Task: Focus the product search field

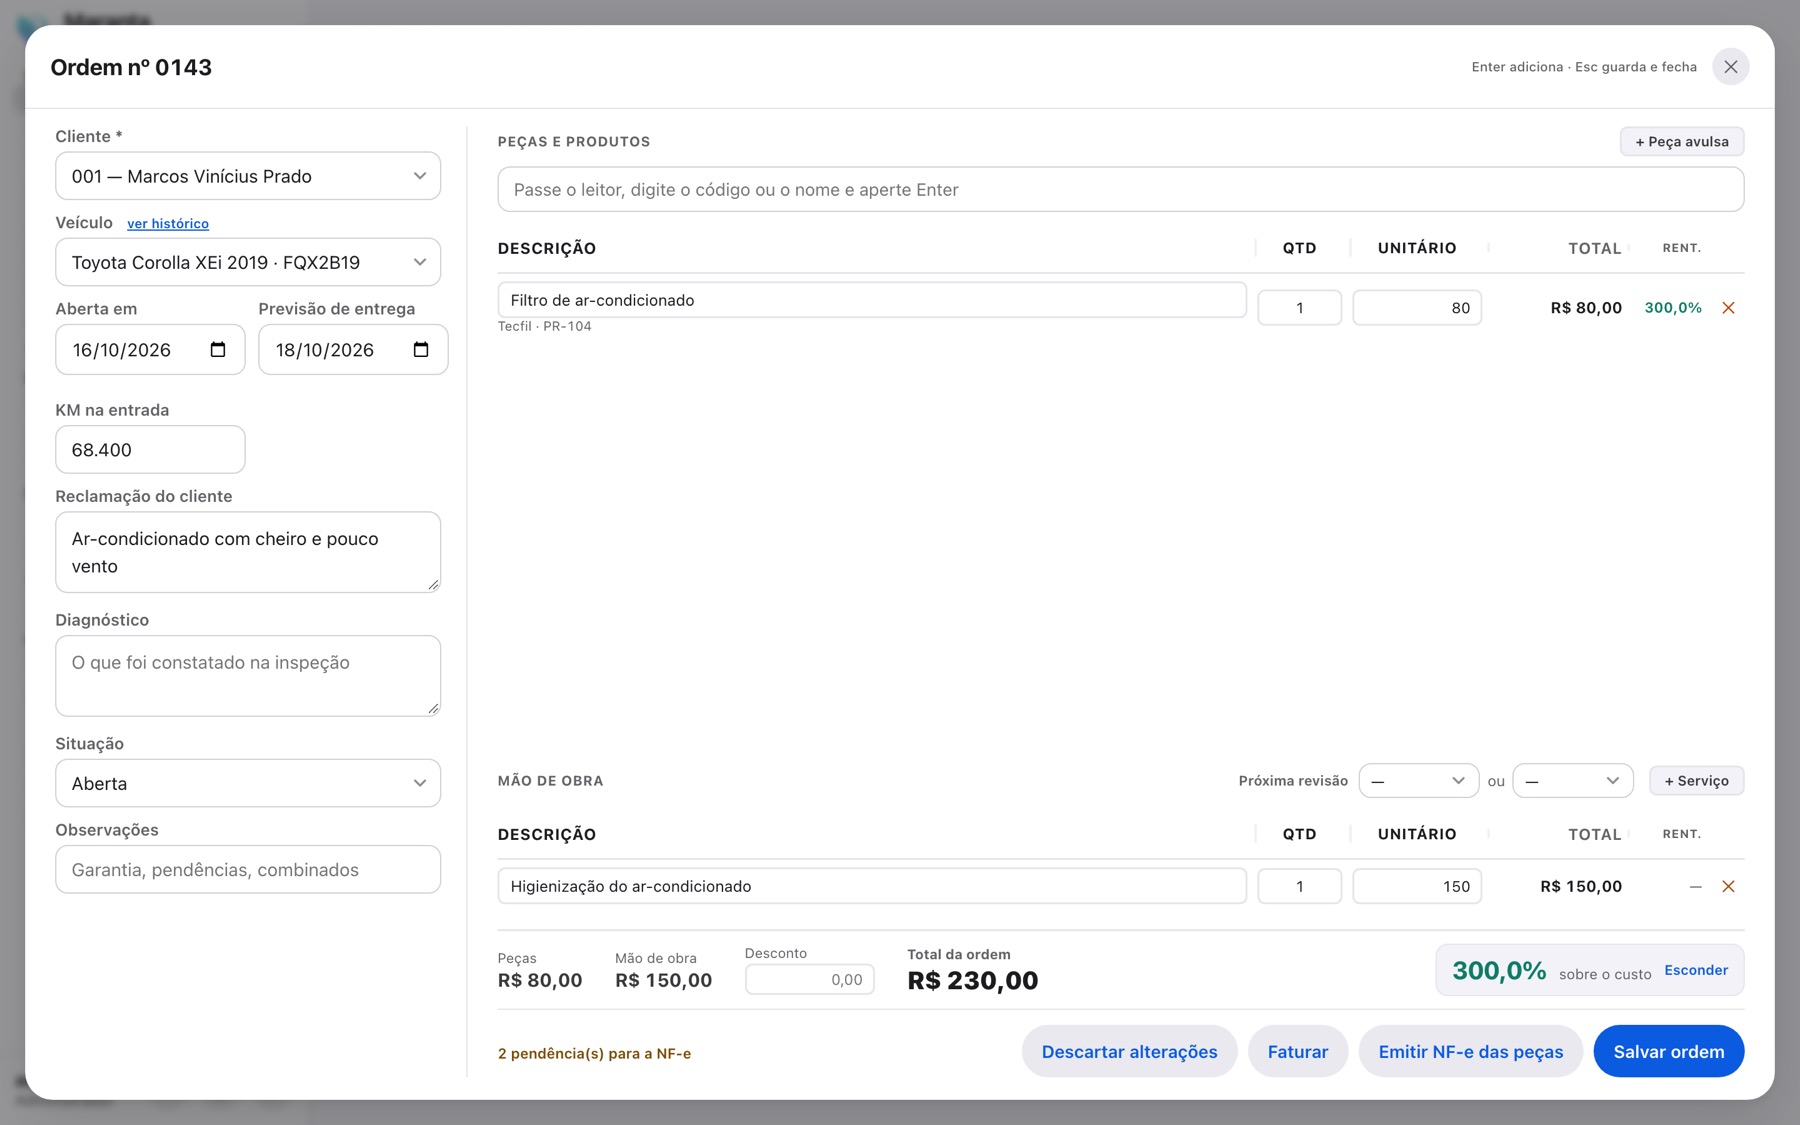Action: pos(1120,190)
